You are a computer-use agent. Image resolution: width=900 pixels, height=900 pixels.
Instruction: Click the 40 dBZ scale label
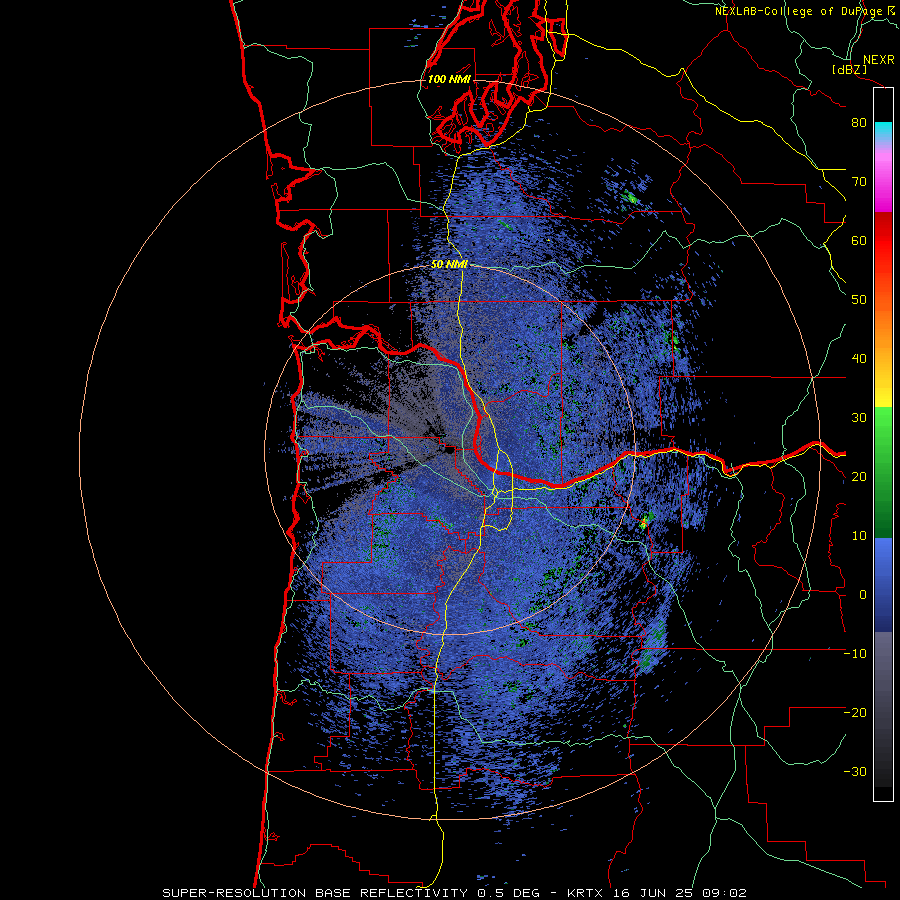pyautogui.click(x=859, y=359)
